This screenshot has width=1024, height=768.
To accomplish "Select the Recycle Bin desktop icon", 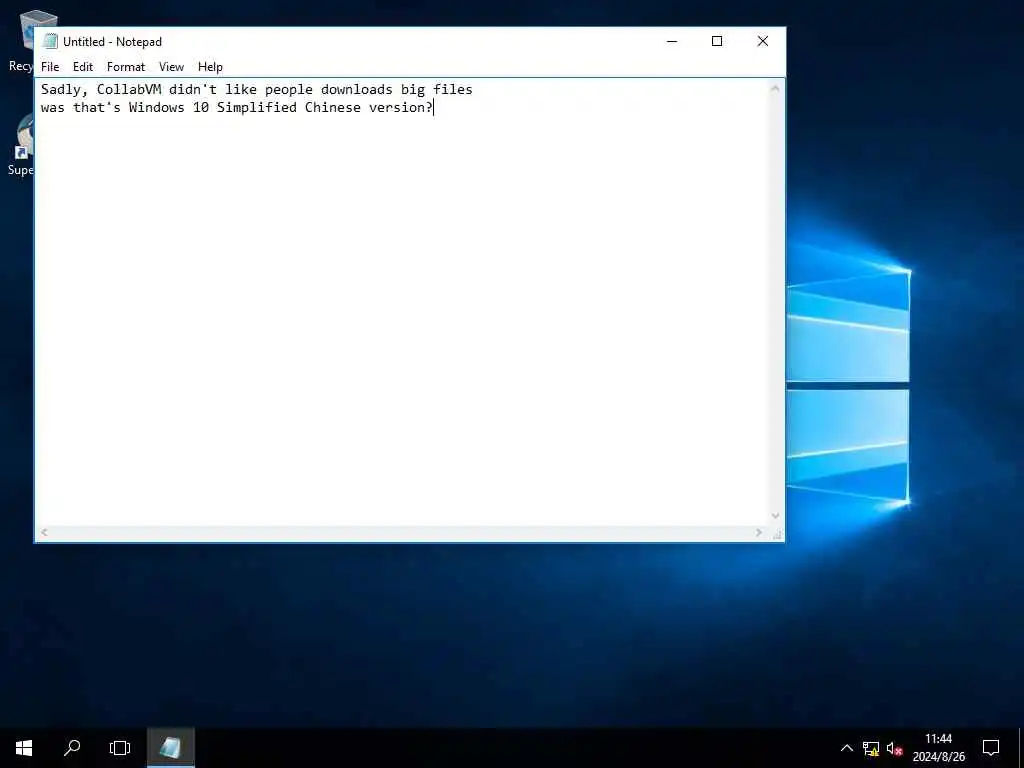I will (25, 40).
